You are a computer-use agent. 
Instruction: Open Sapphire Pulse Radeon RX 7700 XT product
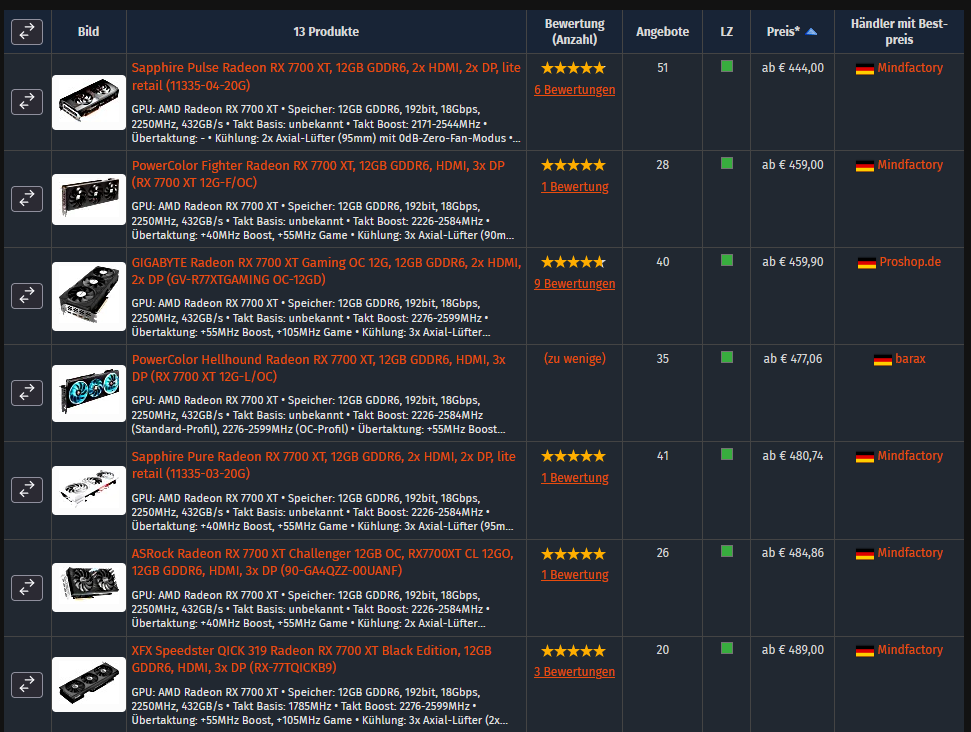click(x=326, y=77)
